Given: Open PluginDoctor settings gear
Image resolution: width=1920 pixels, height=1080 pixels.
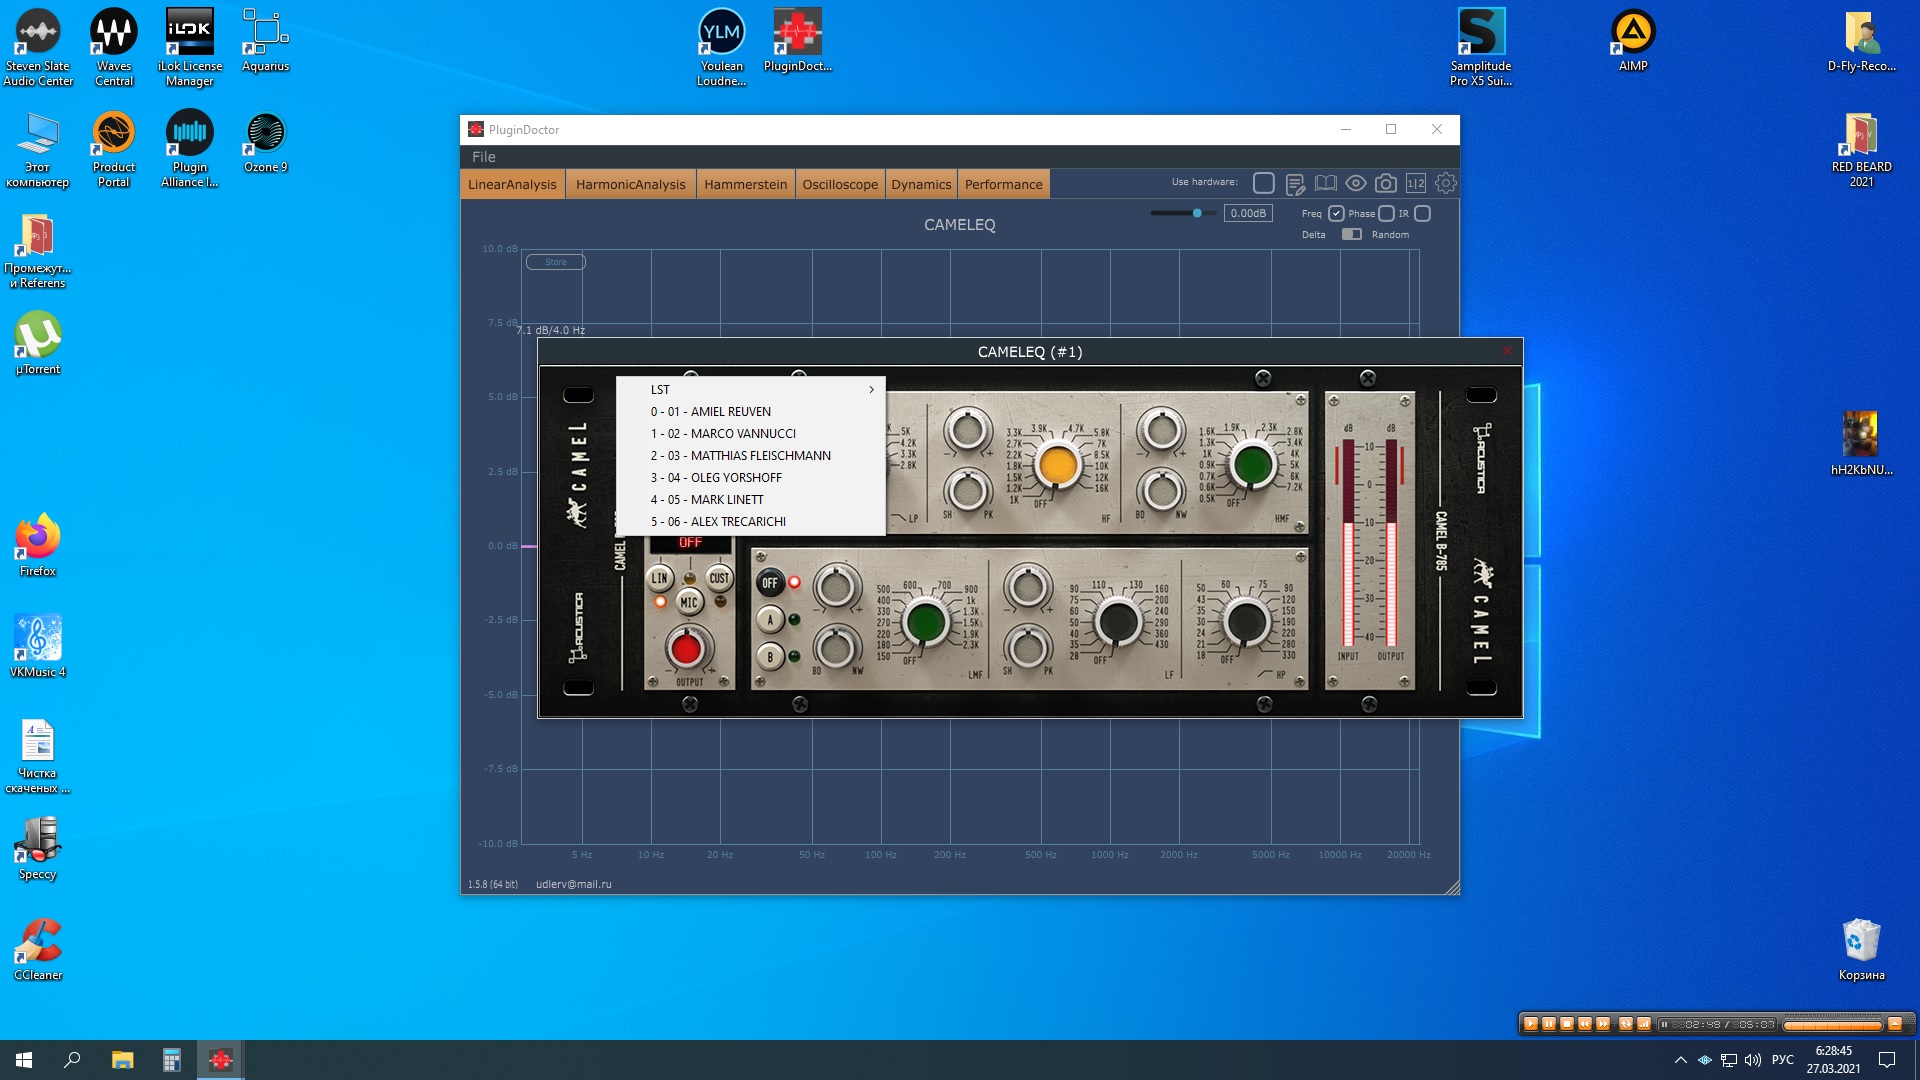Looking at the screenshot, I should [x=1445, y=183].
